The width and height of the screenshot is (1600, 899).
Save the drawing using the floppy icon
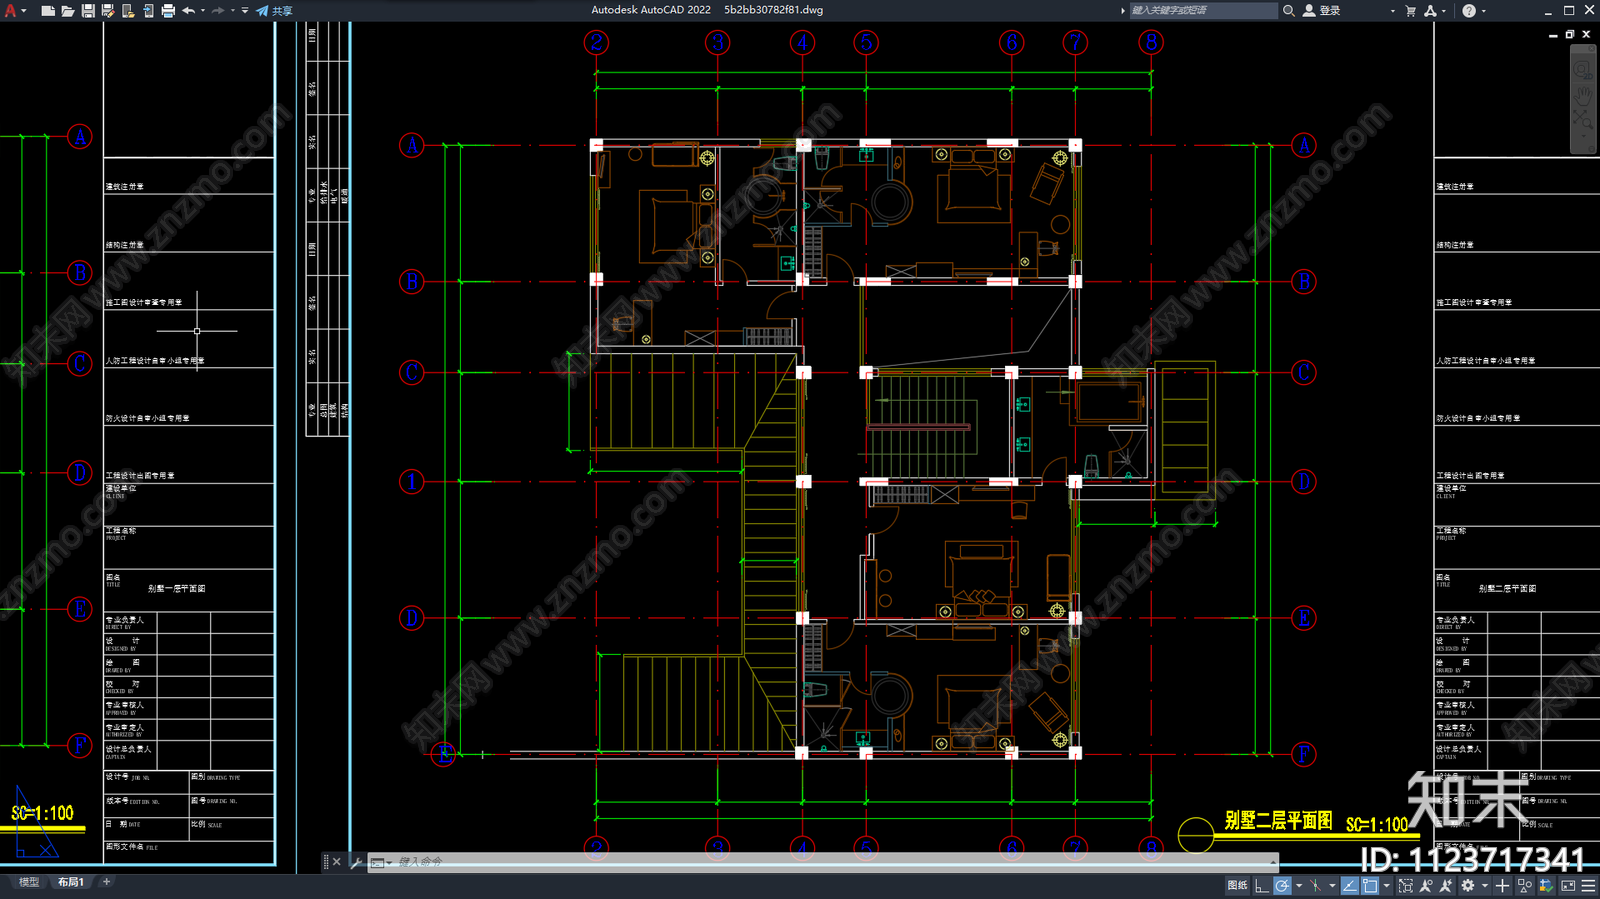pos(87,10)
